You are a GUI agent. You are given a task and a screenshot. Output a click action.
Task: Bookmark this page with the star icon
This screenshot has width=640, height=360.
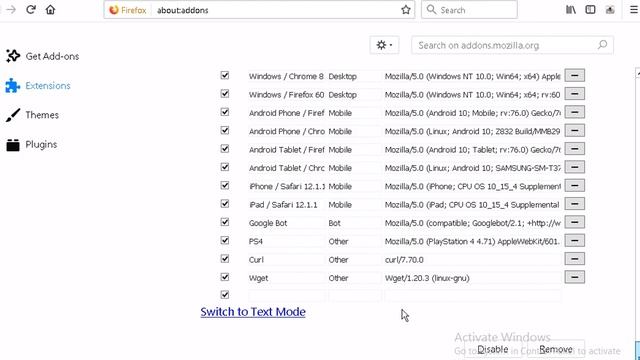405,10
